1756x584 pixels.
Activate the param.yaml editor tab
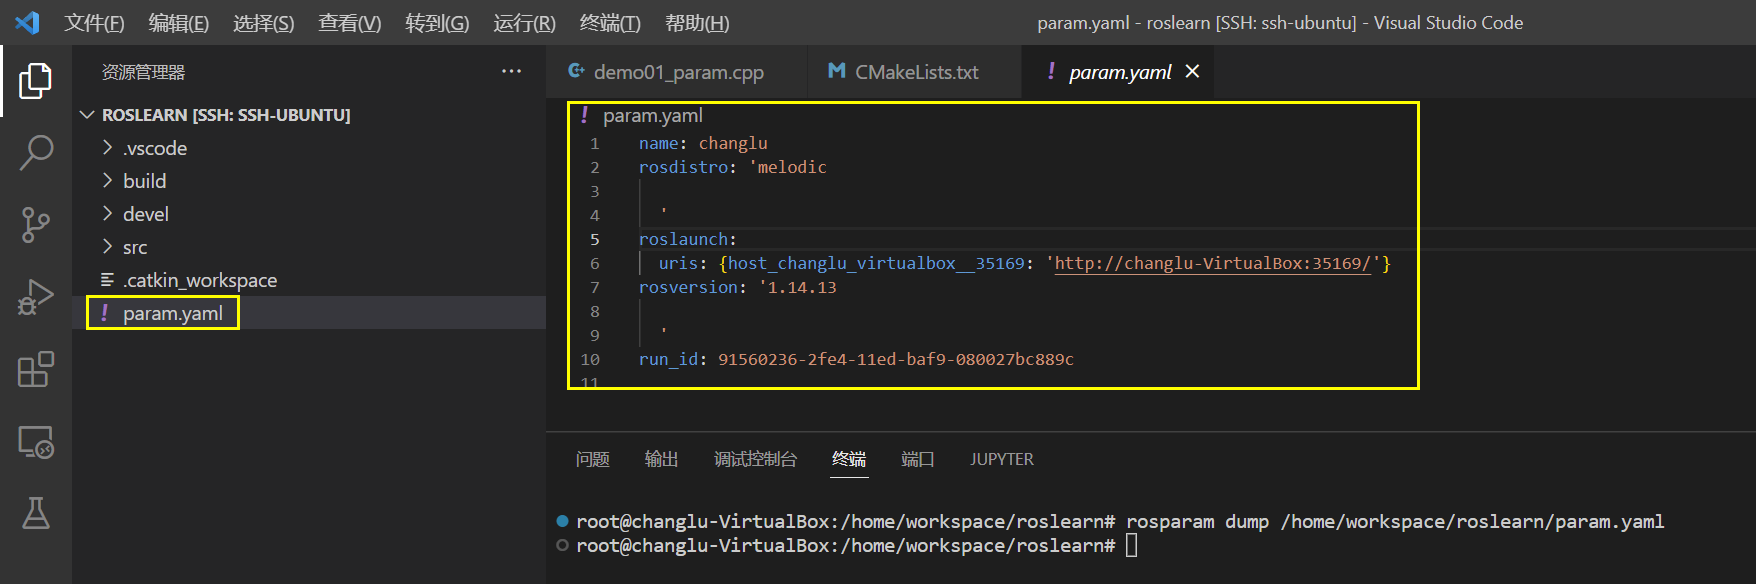(x=1118, y=72)
